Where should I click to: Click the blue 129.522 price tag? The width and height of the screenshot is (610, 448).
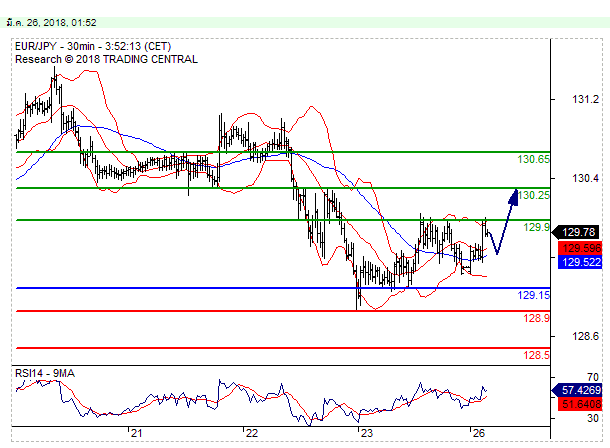(580, 262)
